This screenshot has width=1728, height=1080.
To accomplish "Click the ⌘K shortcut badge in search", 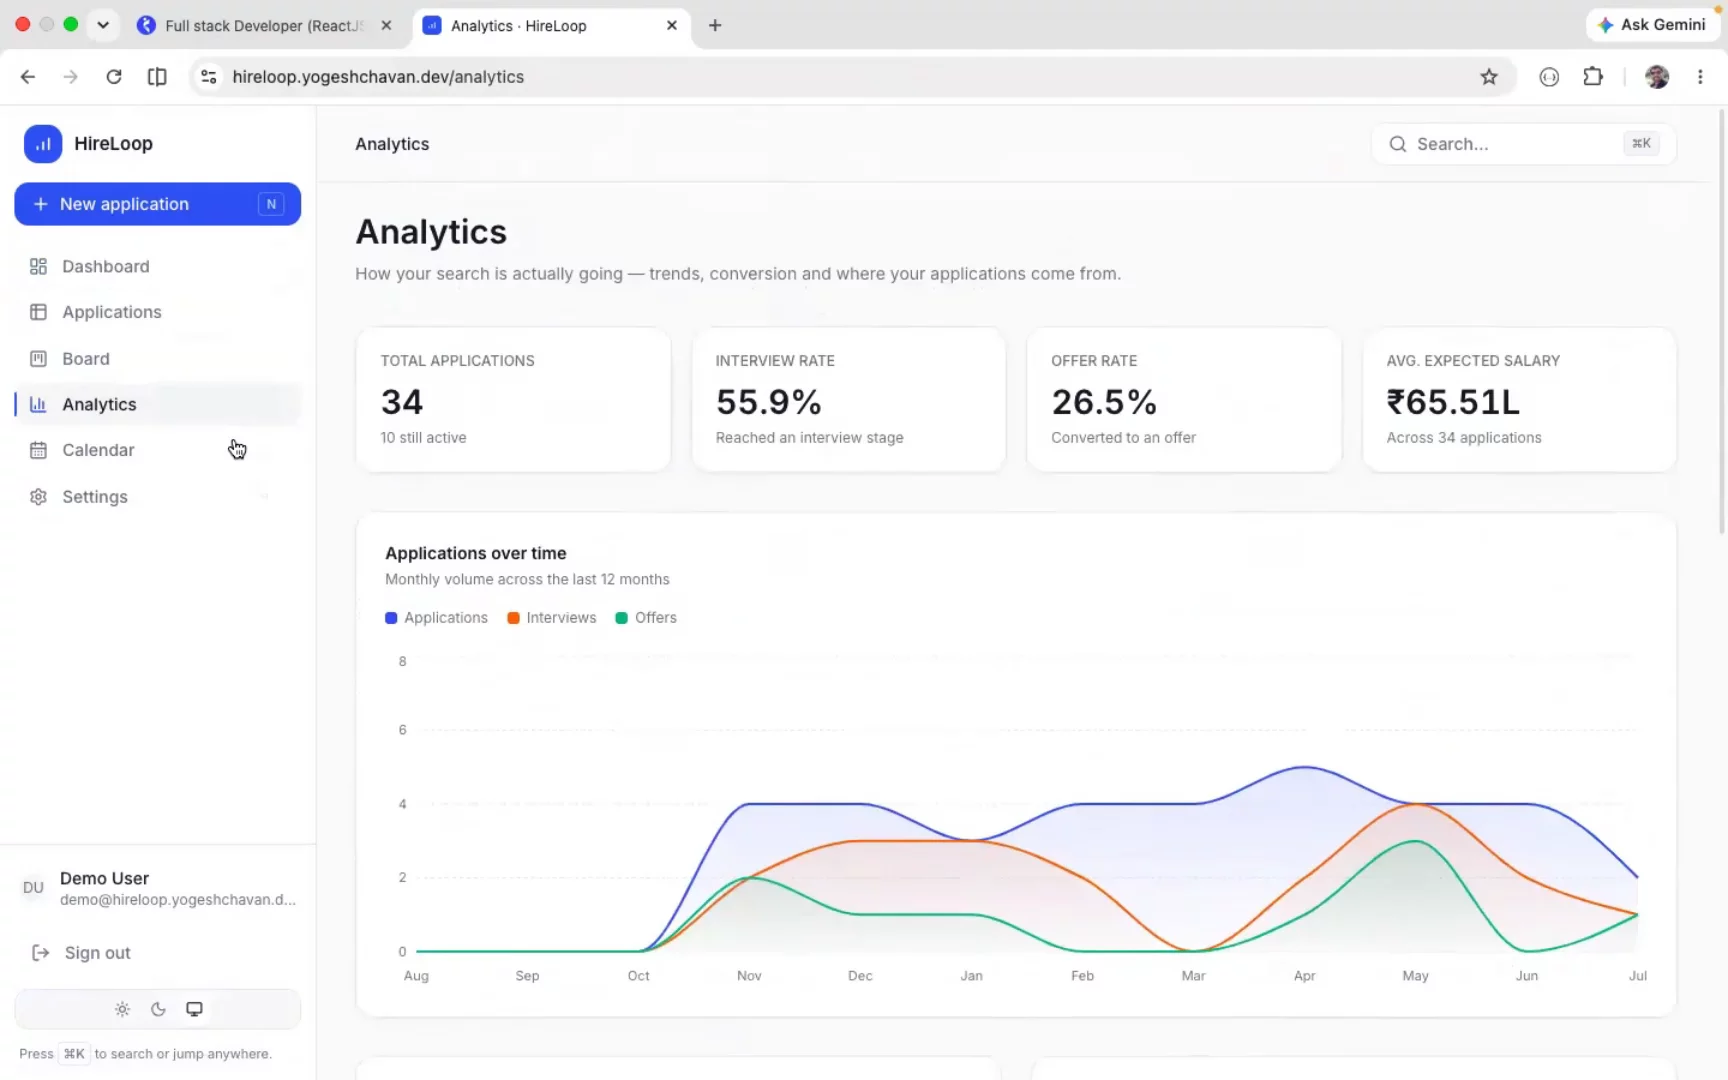I will point(1641,144).
